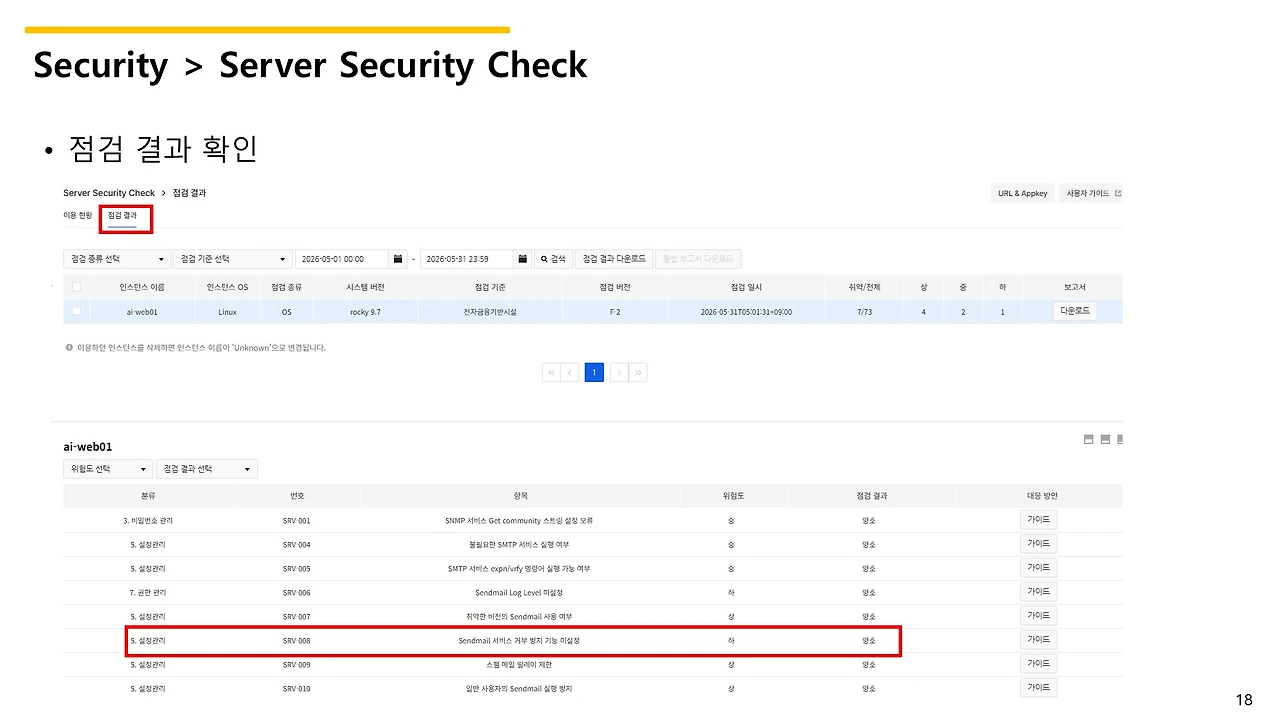The image size is (1280, 720).
Task: Go to first page of results
Action: point(551,372)
